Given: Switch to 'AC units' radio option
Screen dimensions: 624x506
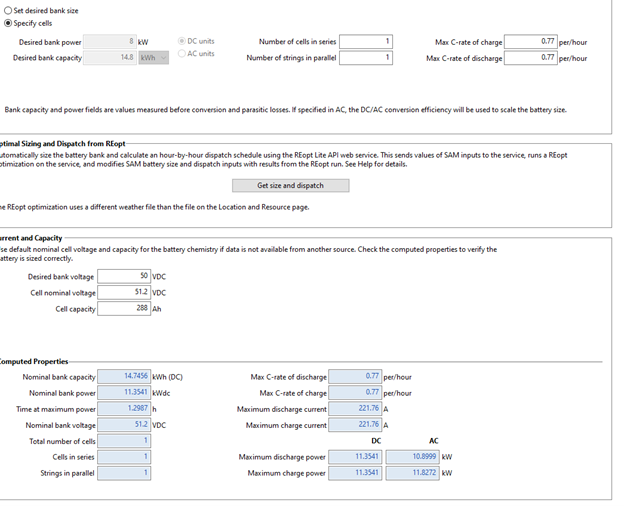Looking at the screenshot, I should click(182, 54).
